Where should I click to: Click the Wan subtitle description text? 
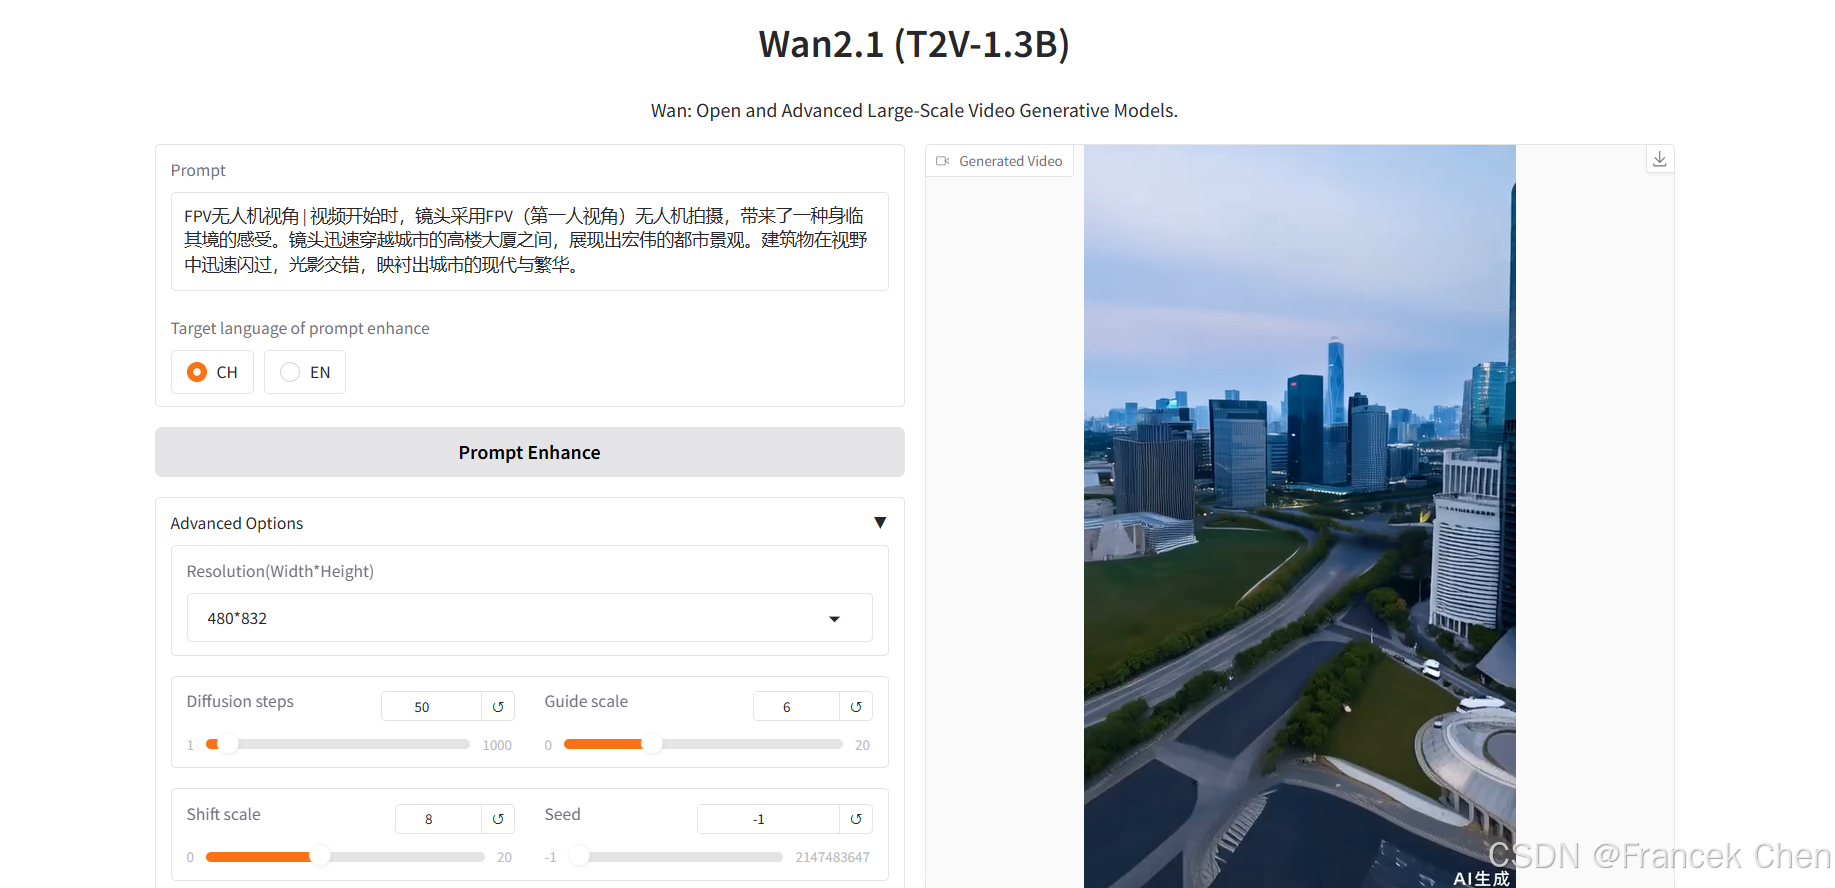click(914, 110)
